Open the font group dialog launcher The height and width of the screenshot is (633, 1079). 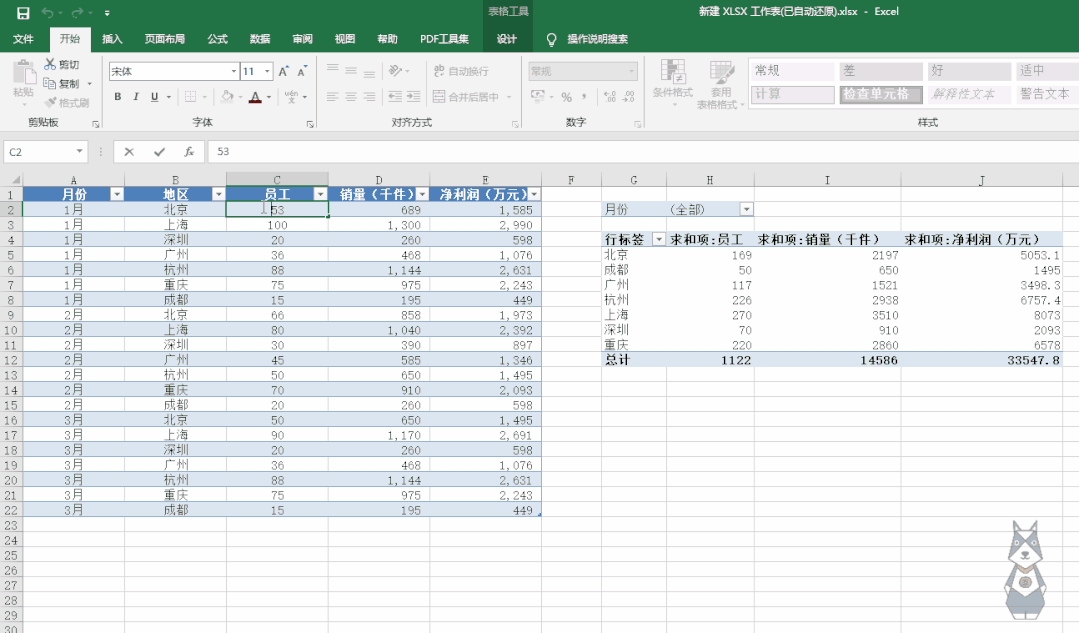pos(310,125)
